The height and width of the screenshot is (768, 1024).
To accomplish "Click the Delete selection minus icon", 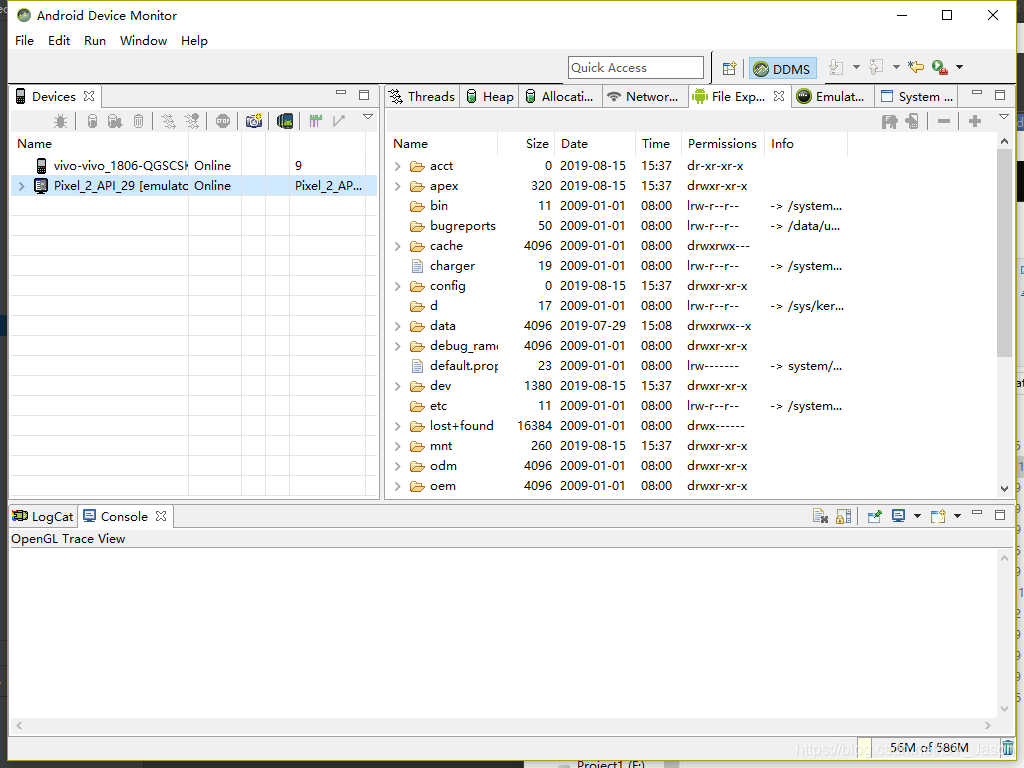I will [x=944, y=121].
